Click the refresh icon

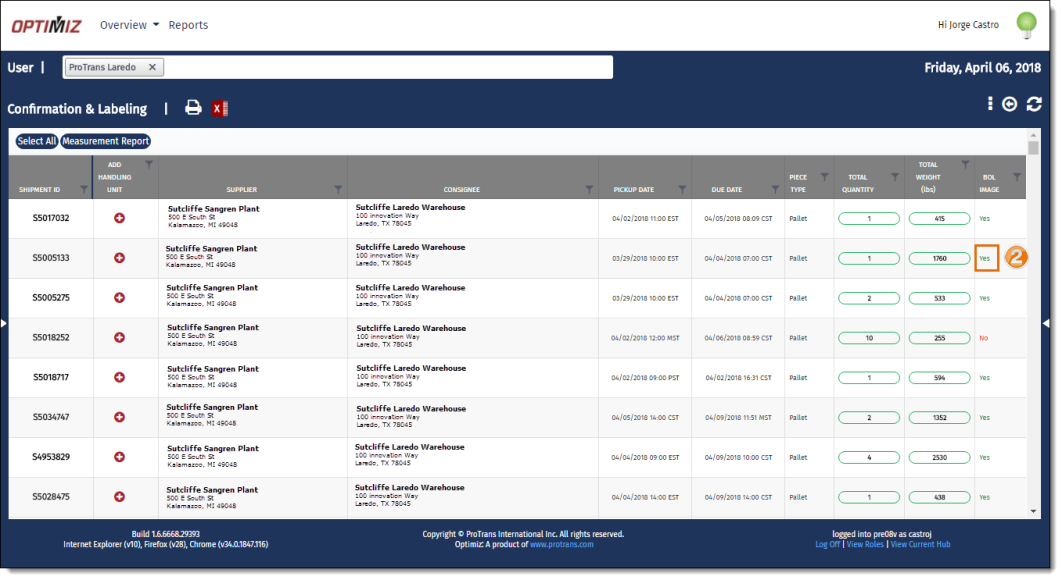[1034, 104]
